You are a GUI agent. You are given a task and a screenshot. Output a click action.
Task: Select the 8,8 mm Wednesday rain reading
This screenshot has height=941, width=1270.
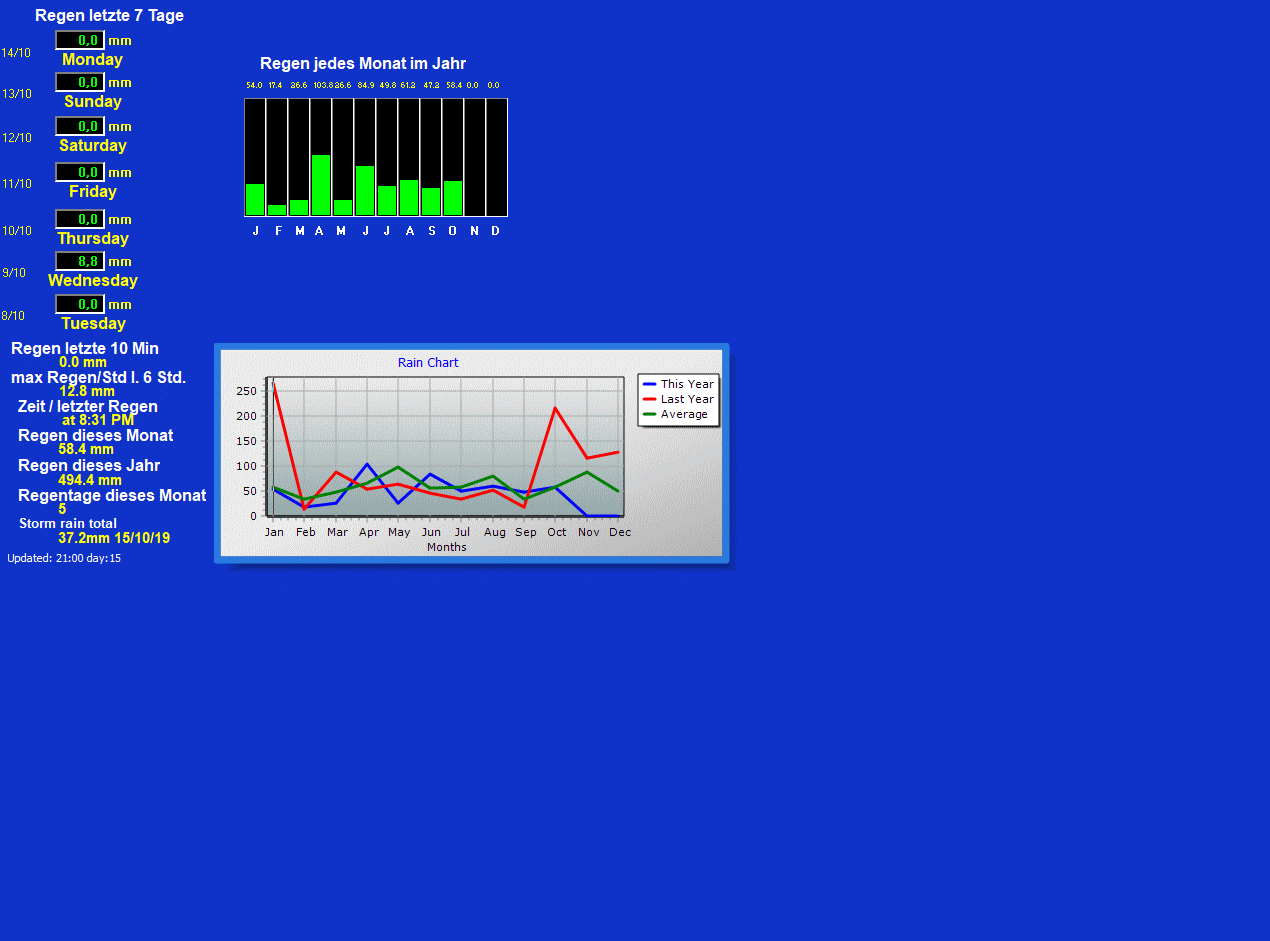[x=80, y=261]
